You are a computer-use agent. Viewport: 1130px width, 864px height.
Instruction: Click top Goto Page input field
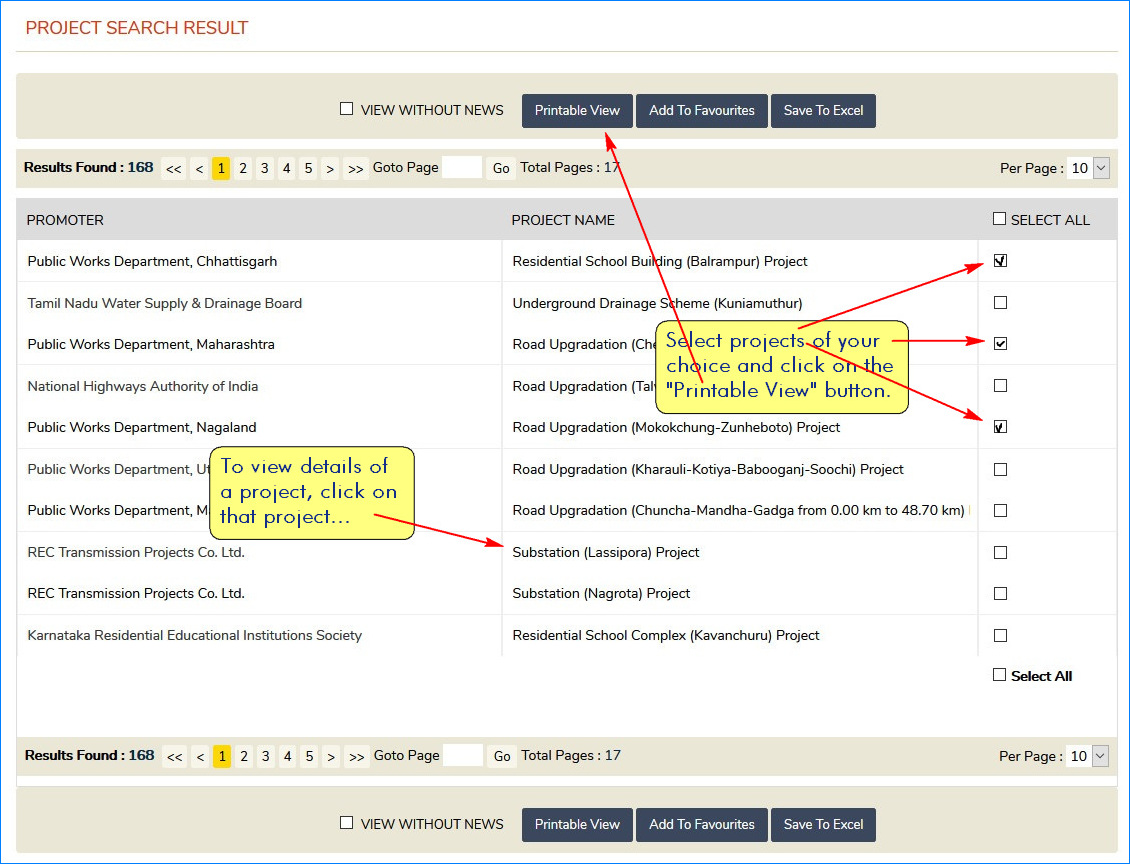(x=462, y=168)
